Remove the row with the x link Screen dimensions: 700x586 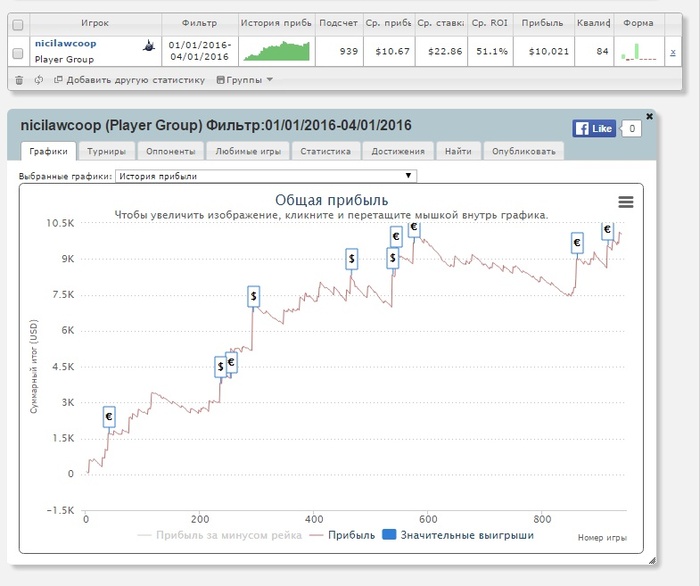pos(673,53)
